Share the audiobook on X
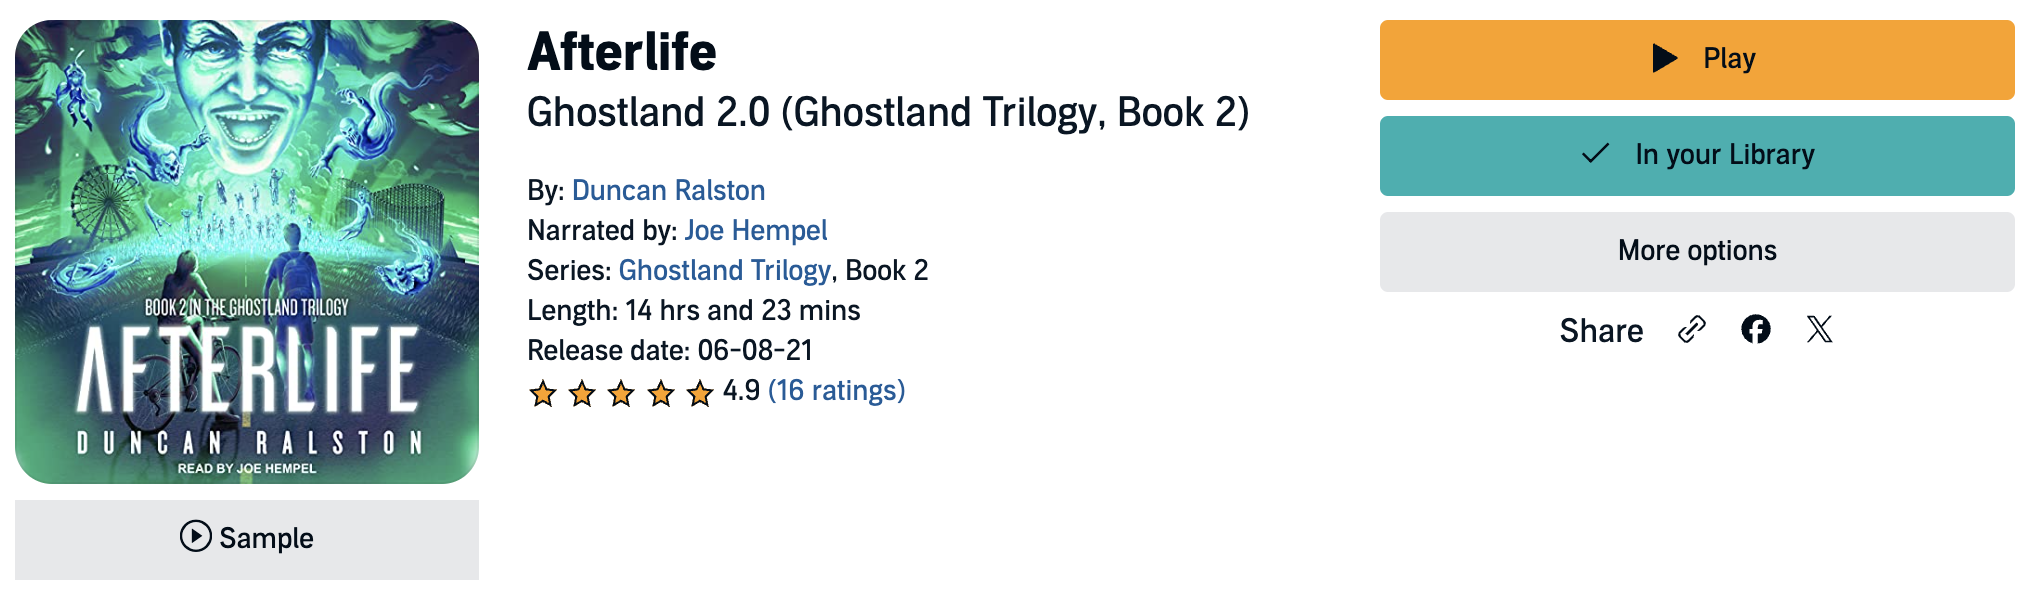This screenshot has height=590, width=2030. click(x=1819, y=329)
